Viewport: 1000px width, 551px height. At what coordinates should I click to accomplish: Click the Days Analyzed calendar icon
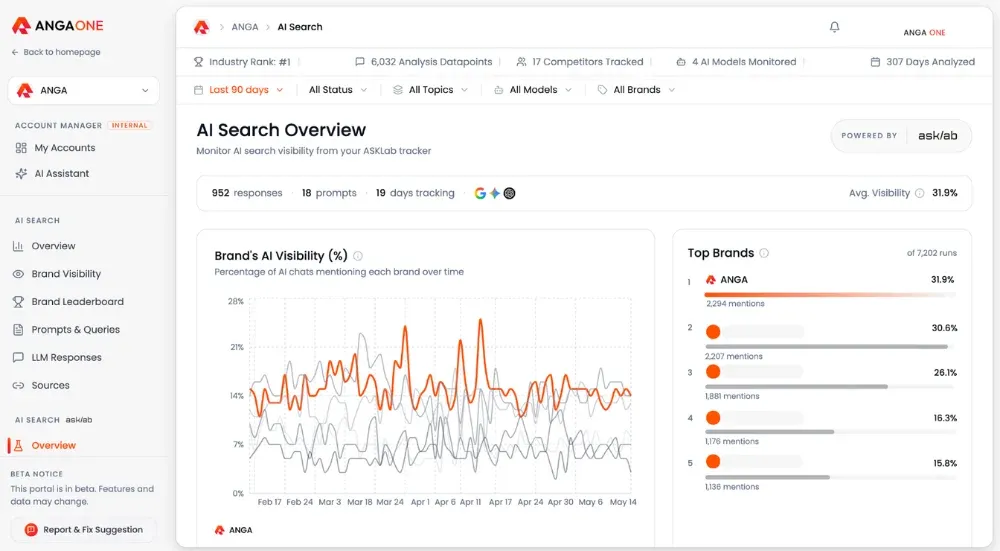pos(875,62)
